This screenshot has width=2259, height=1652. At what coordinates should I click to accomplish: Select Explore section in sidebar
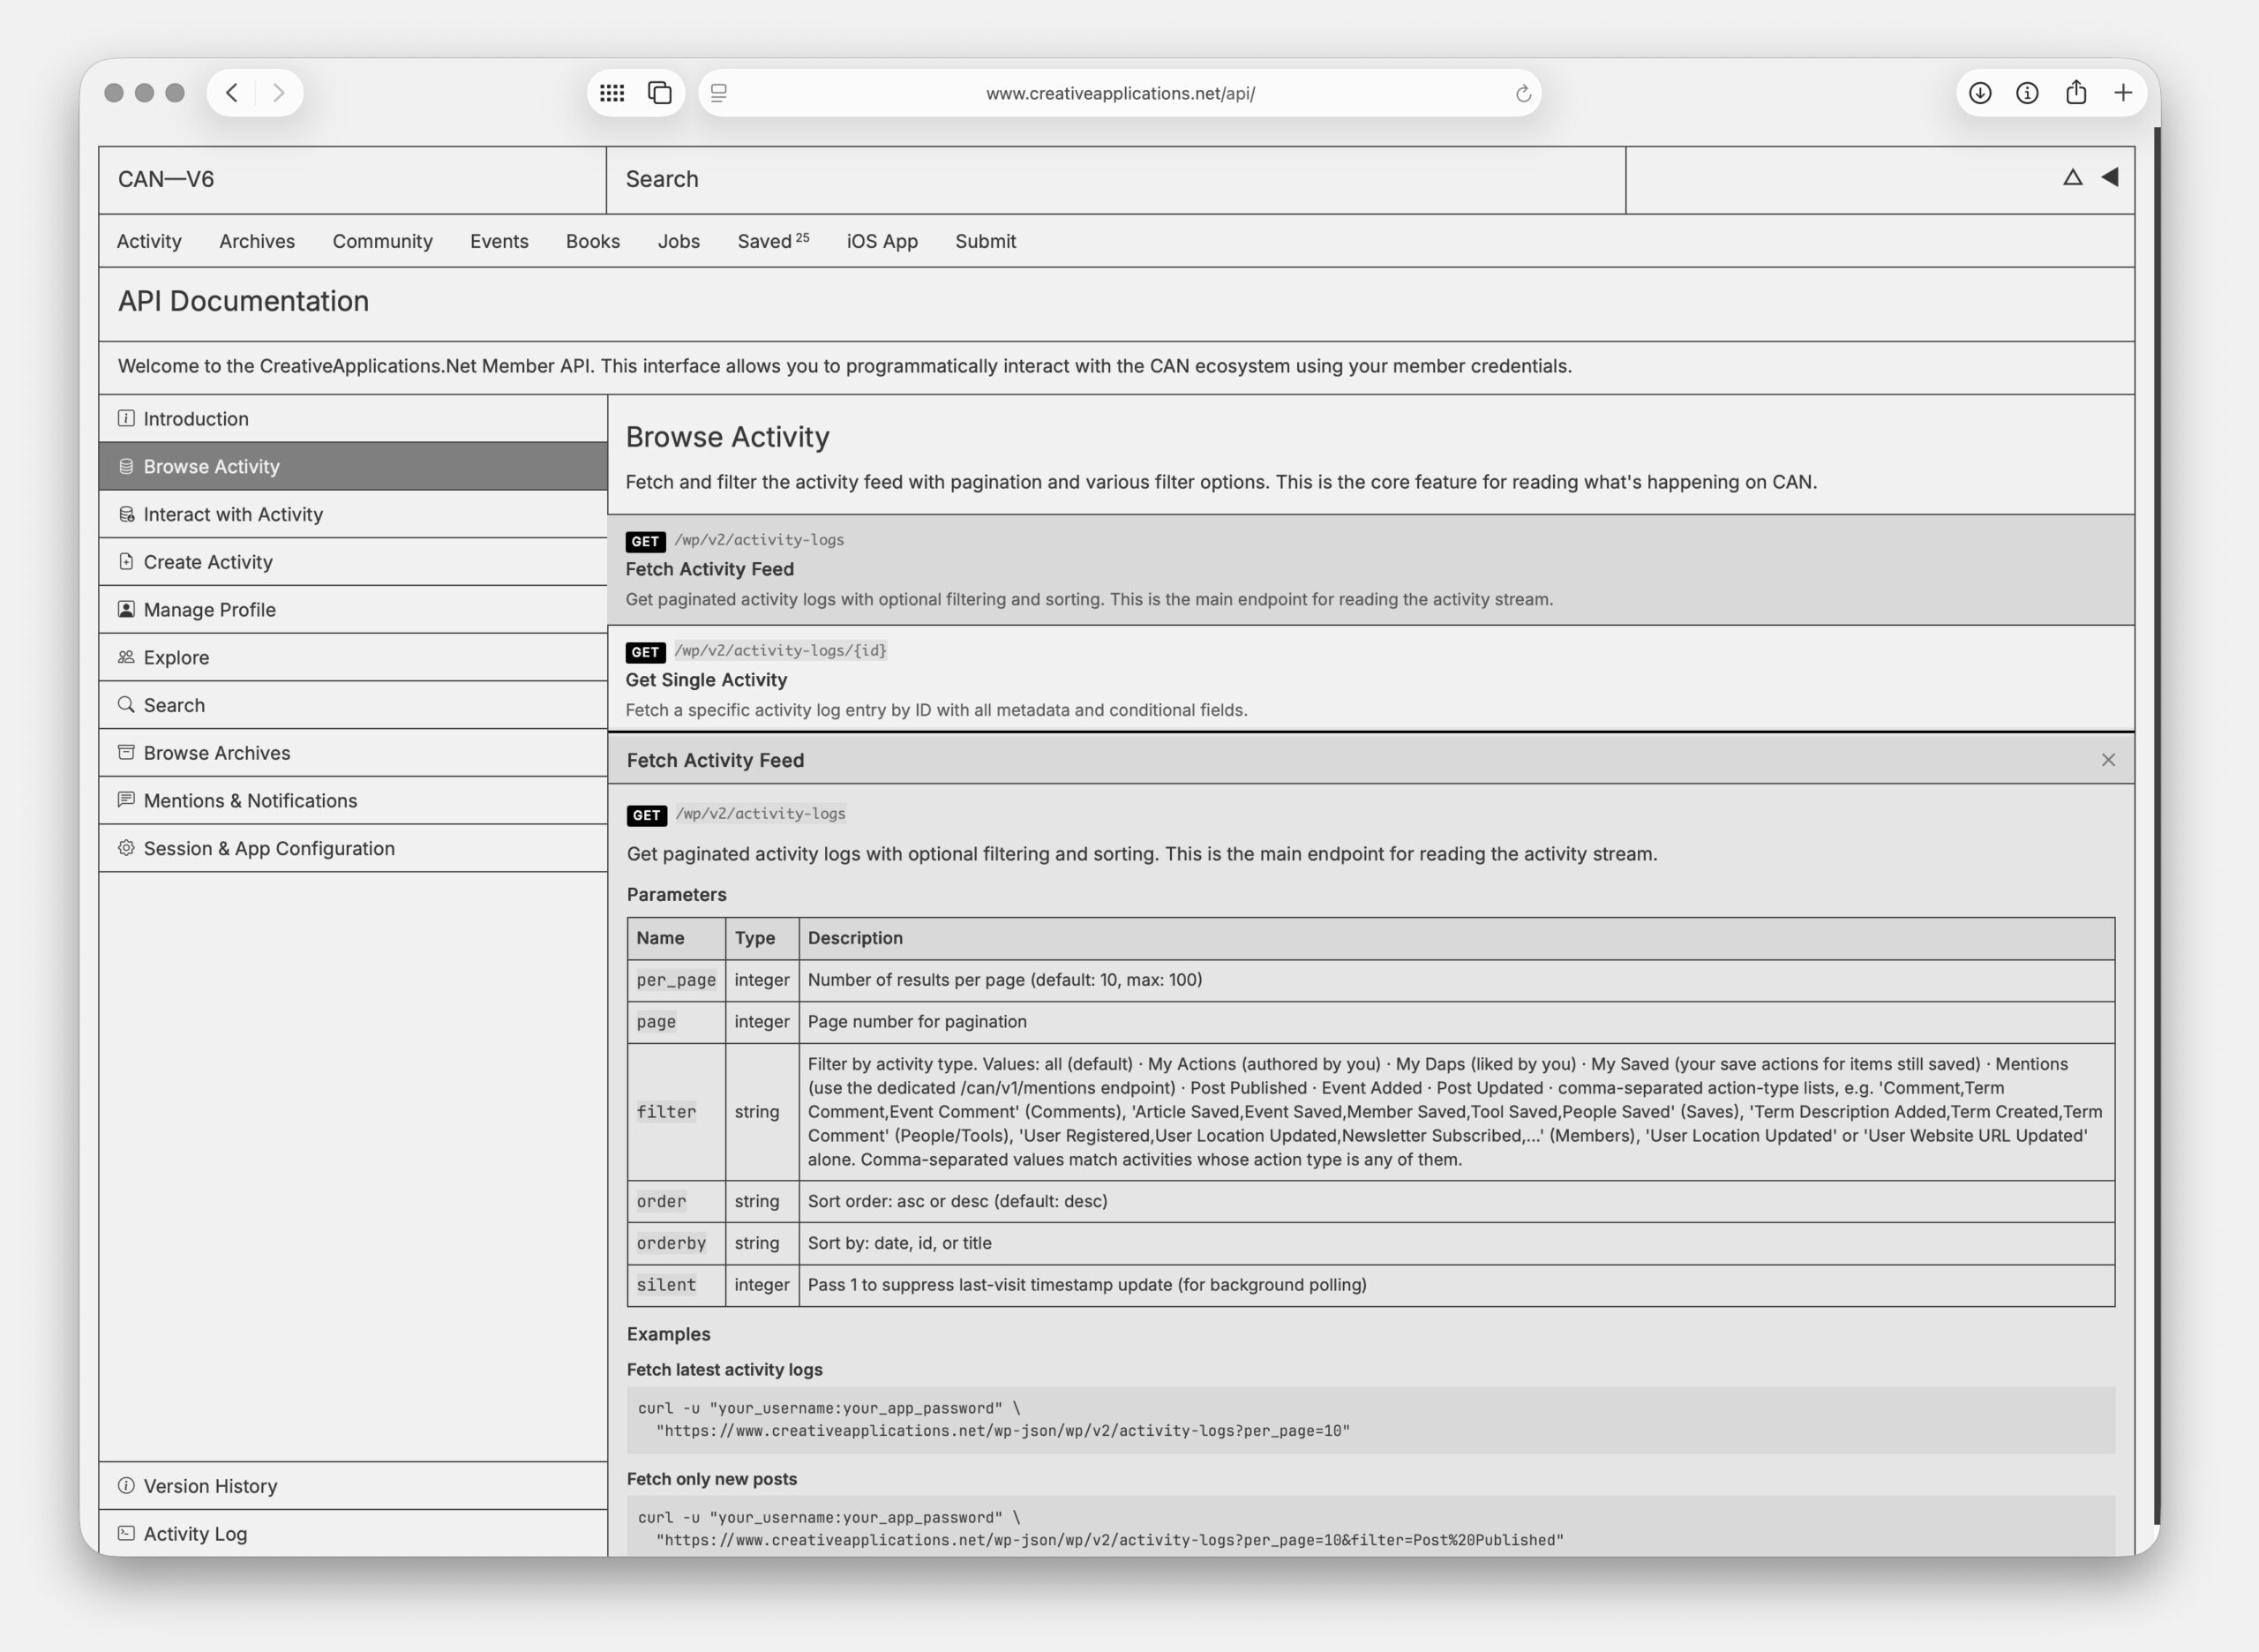tap(353, 657)
